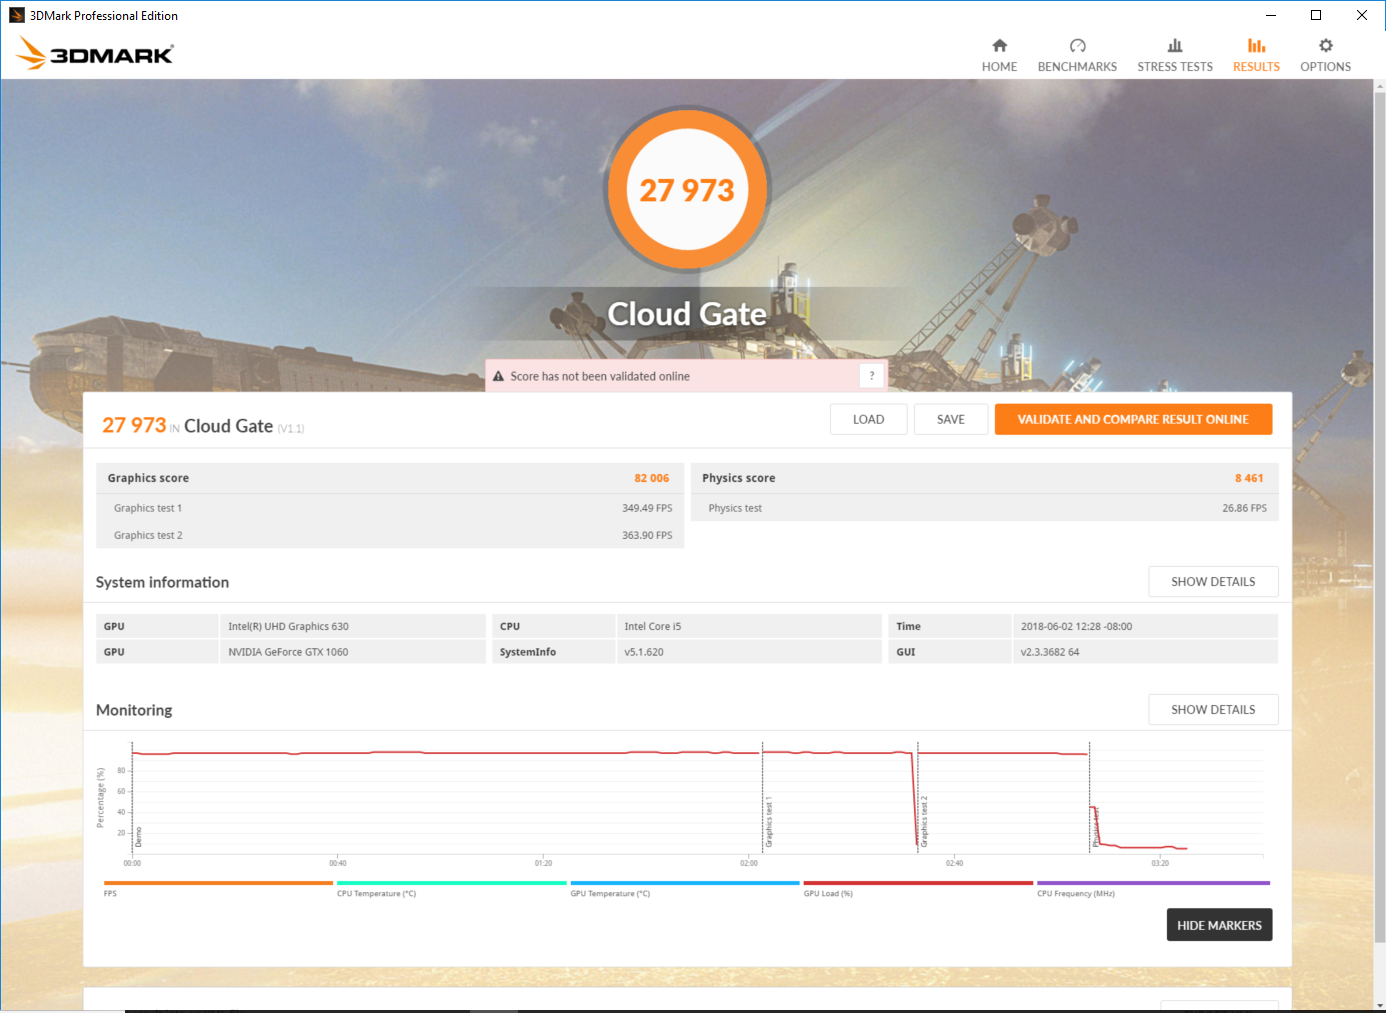The width and height of the screenshot is (1386, 1013).
Task: Click the Demo marker in chart
Action: point(139,837)
